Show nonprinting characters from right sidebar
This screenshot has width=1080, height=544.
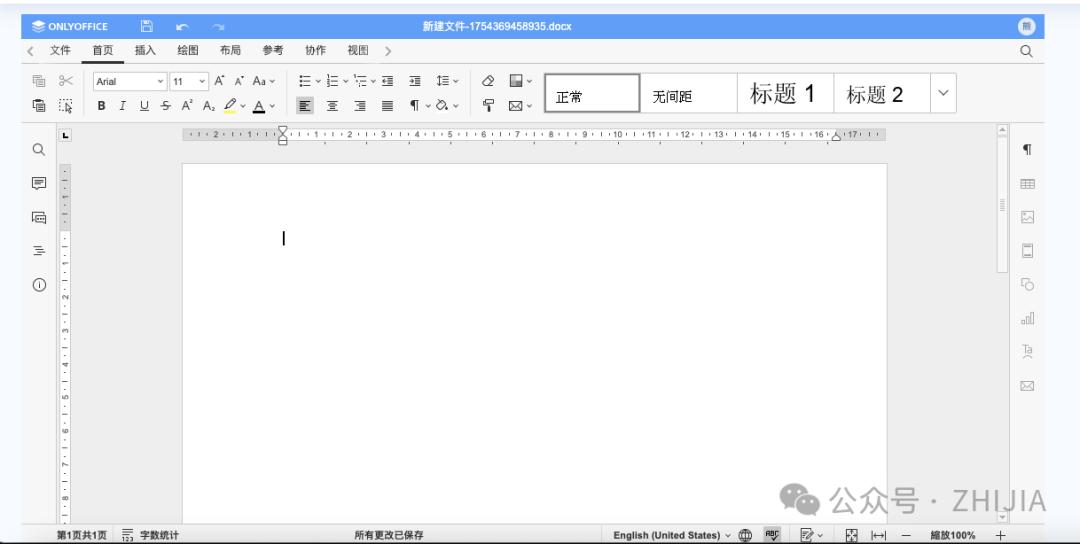[x=1027, y=150]
